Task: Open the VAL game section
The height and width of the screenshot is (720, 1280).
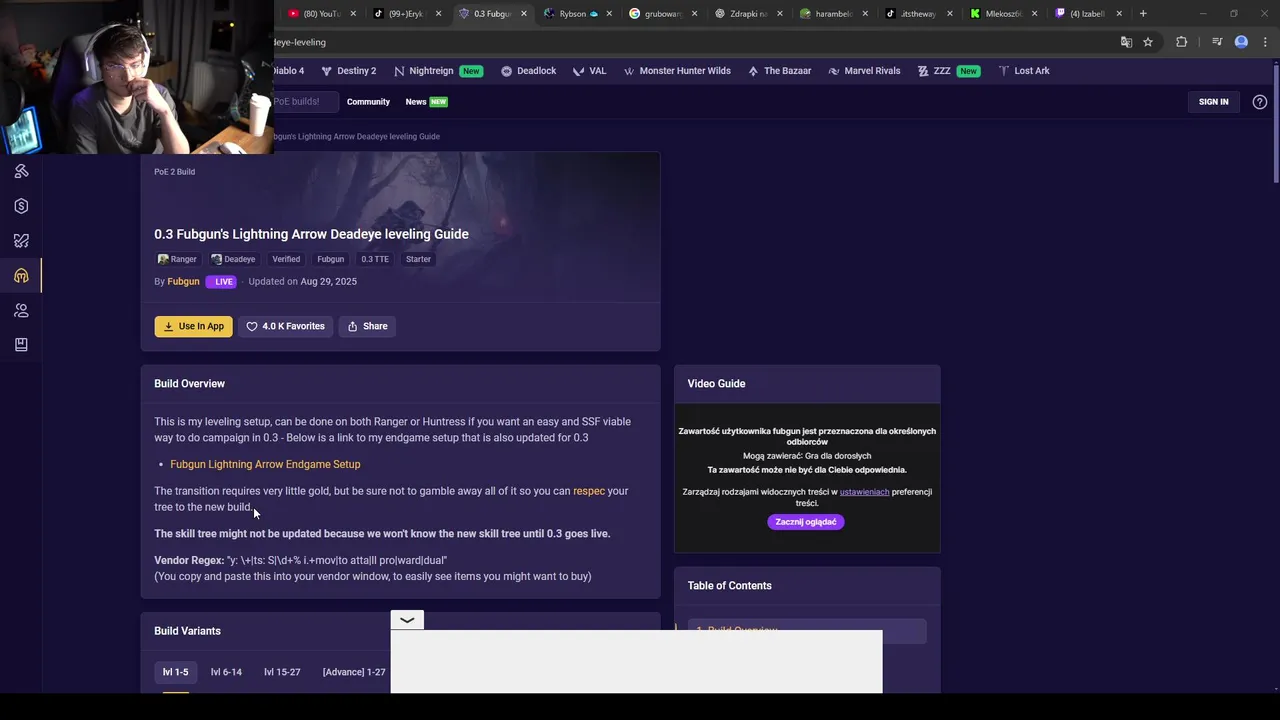Action: click(x=589, y=71)
